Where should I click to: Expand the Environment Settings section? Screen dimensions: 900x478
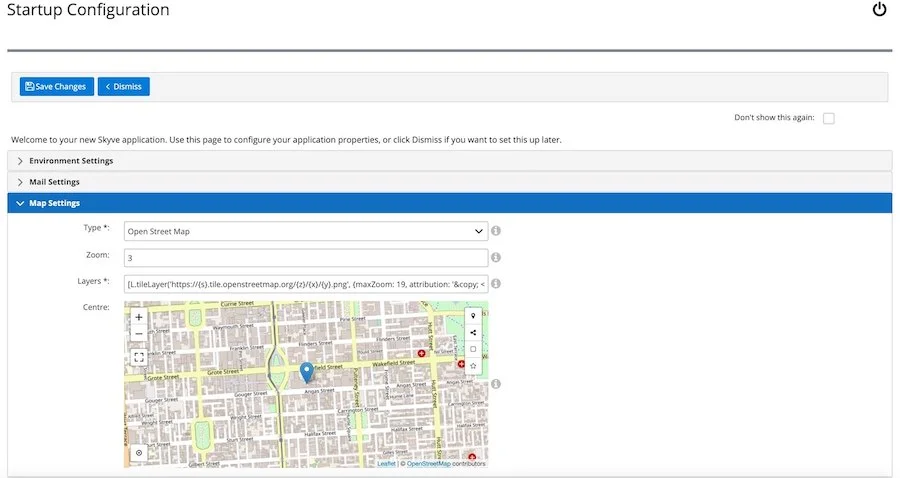[x=449, y=161]
